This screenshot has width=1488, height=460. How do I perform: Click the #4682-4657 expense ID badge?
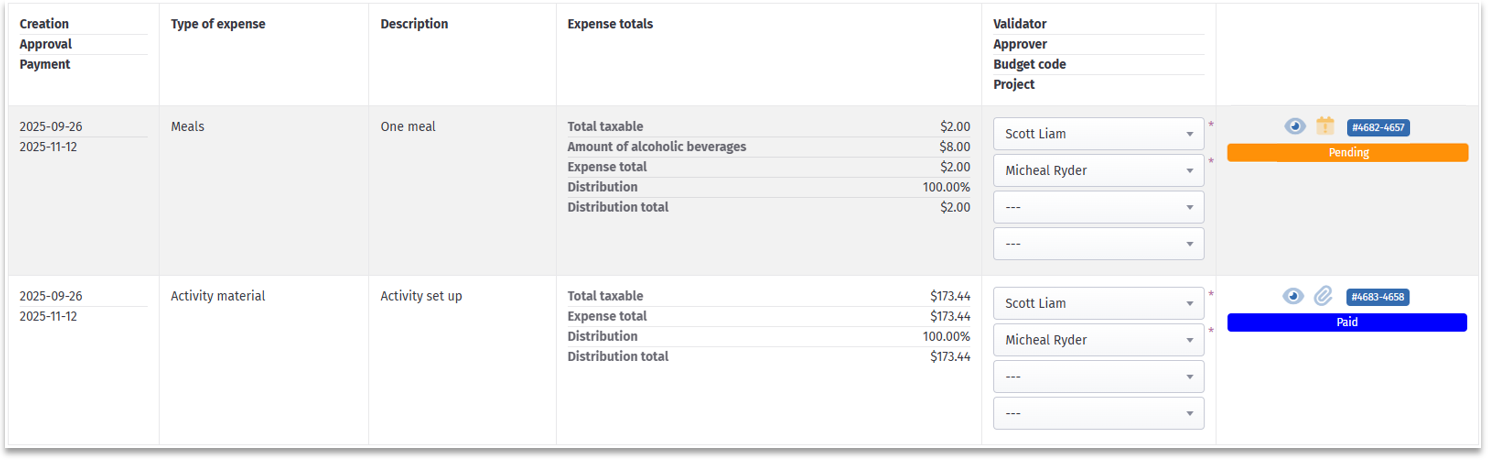[1378, 128]
